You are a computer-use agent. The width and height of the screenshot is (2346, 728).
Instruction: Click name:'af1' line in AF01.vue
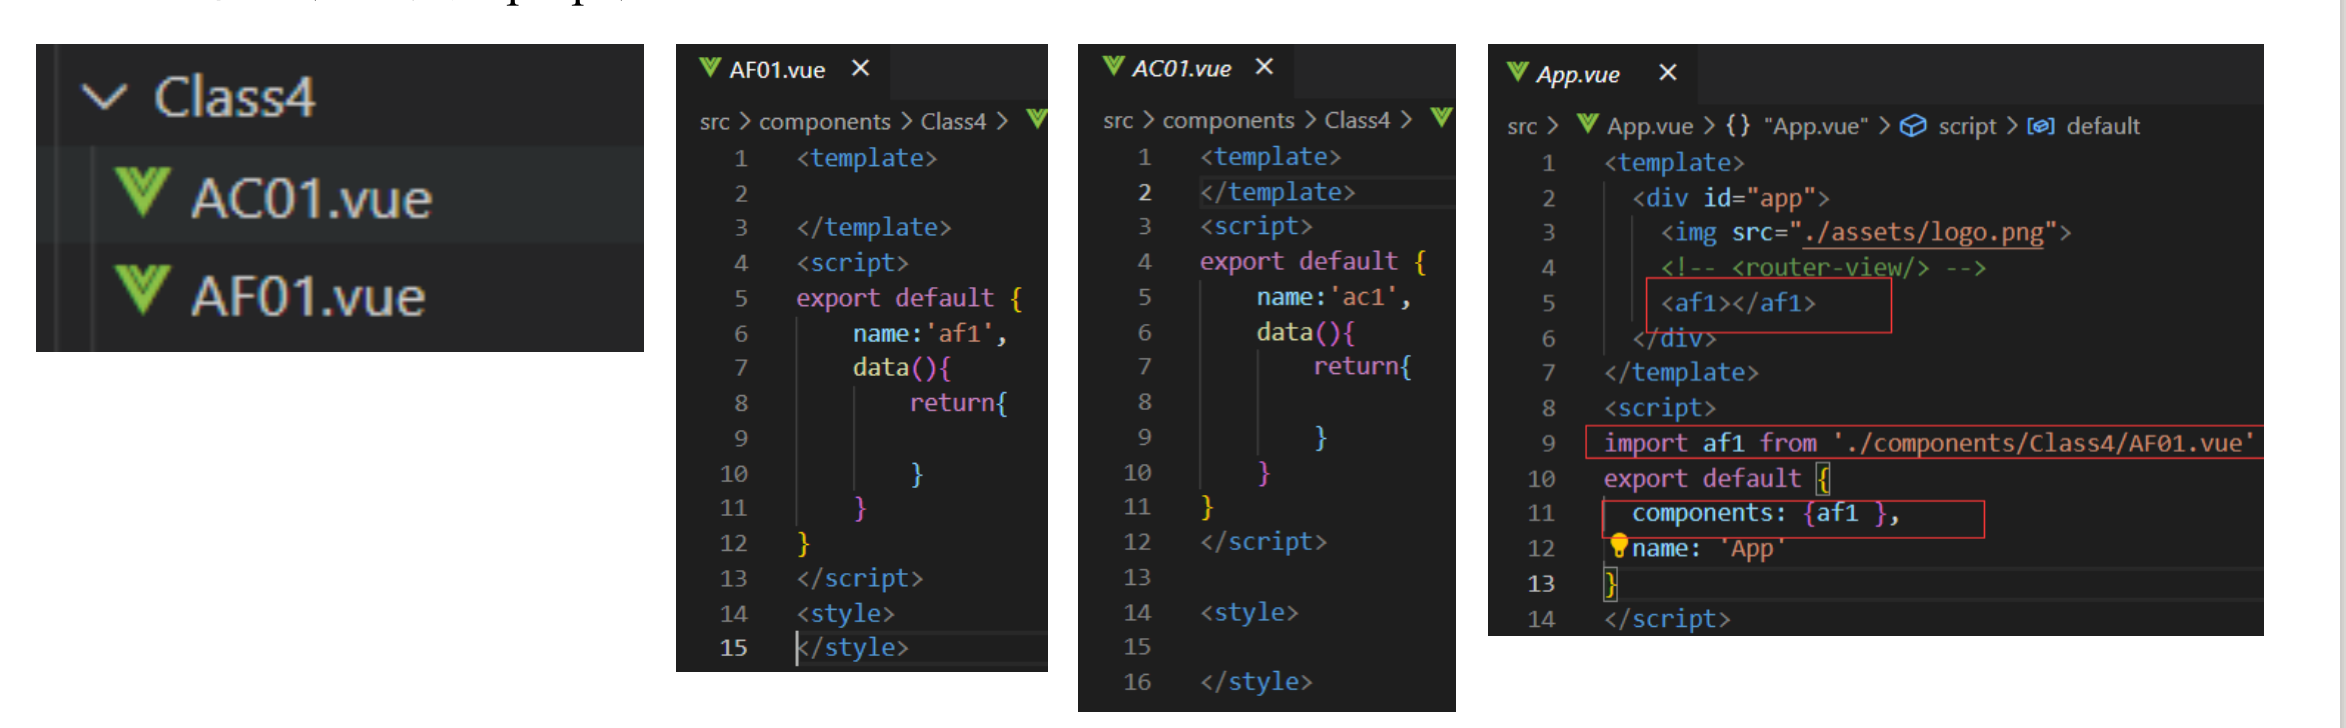(x=930, y=333)
